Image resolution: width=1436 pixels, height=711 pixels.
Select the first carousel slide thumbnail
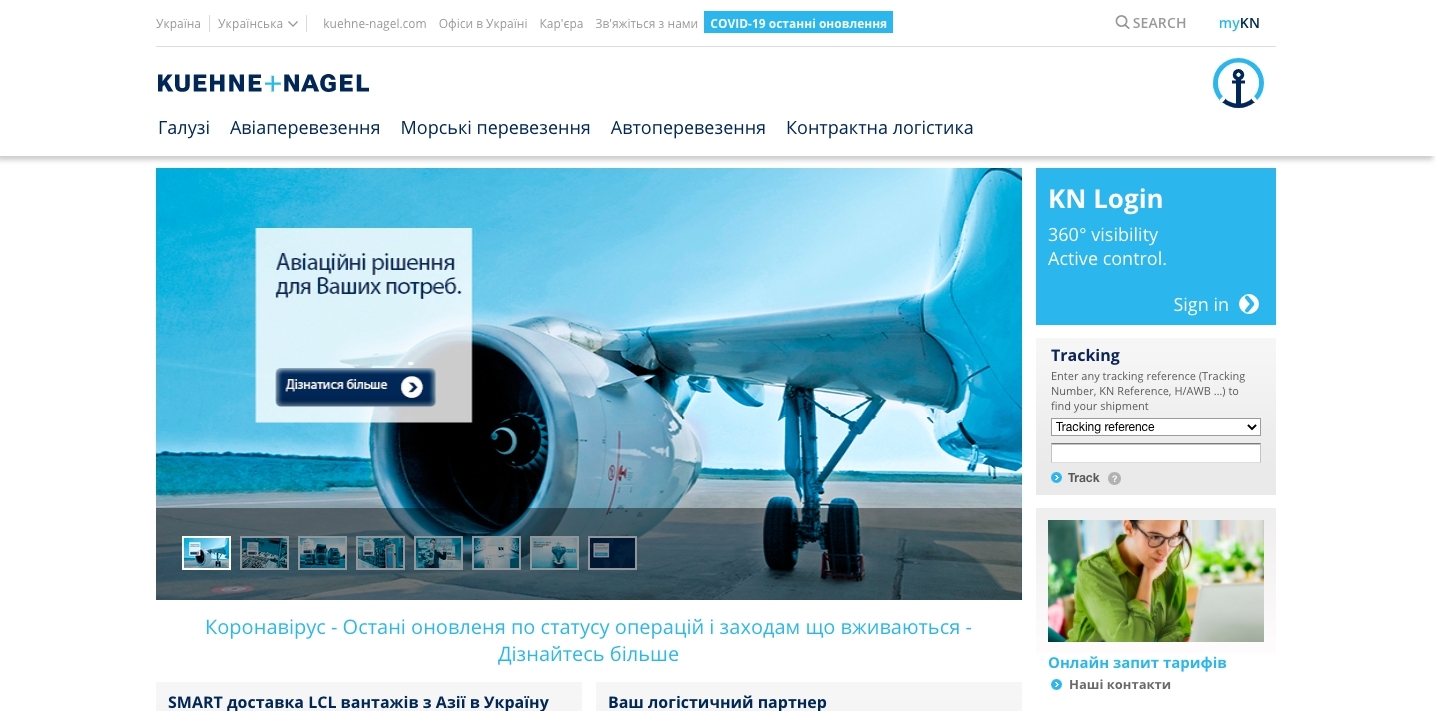[207, 553]
